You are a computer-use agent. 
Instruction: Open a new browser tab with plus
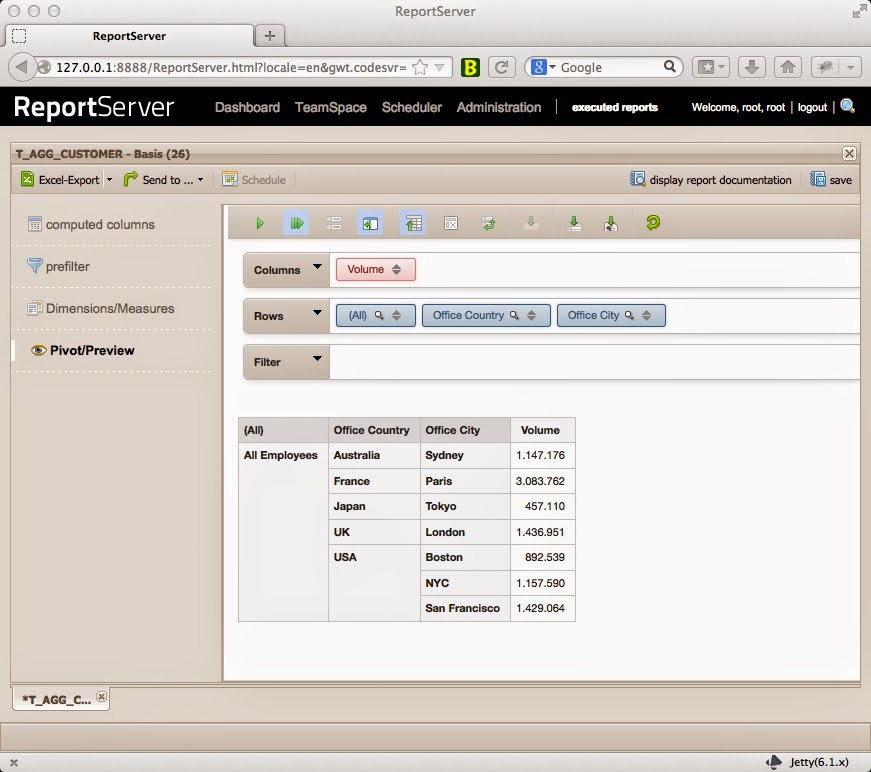pyautogui.click(x=270, y=36)
